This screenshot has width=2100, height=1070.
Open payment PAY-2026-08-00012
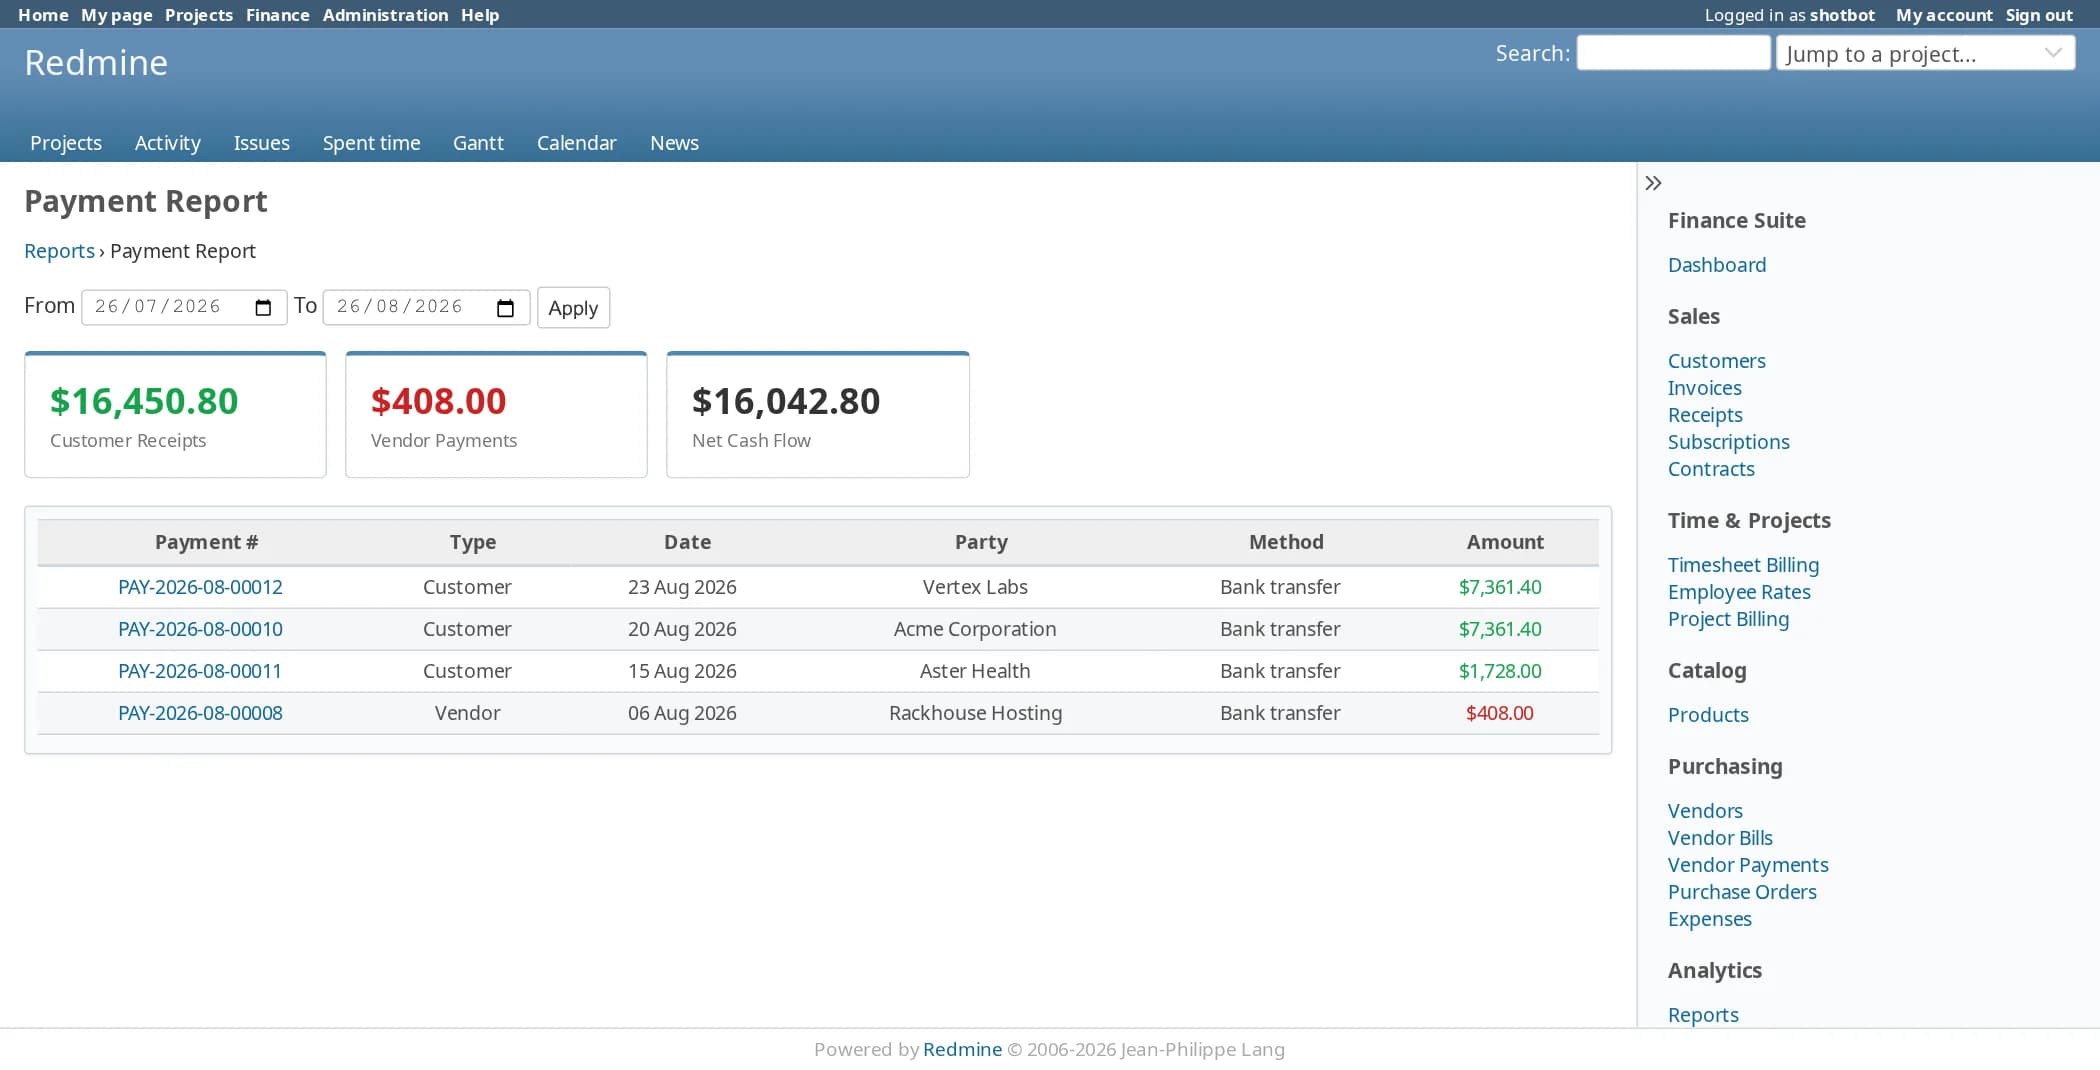200,587
